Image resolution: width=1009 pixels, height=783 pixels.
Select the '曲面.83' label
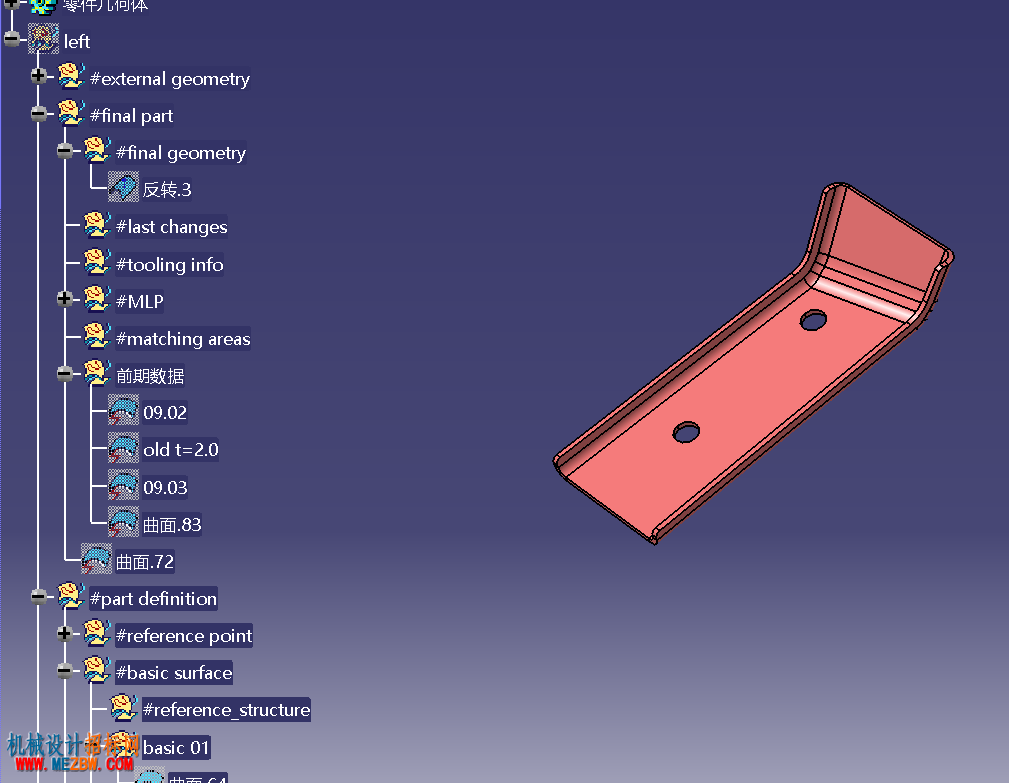172,525
